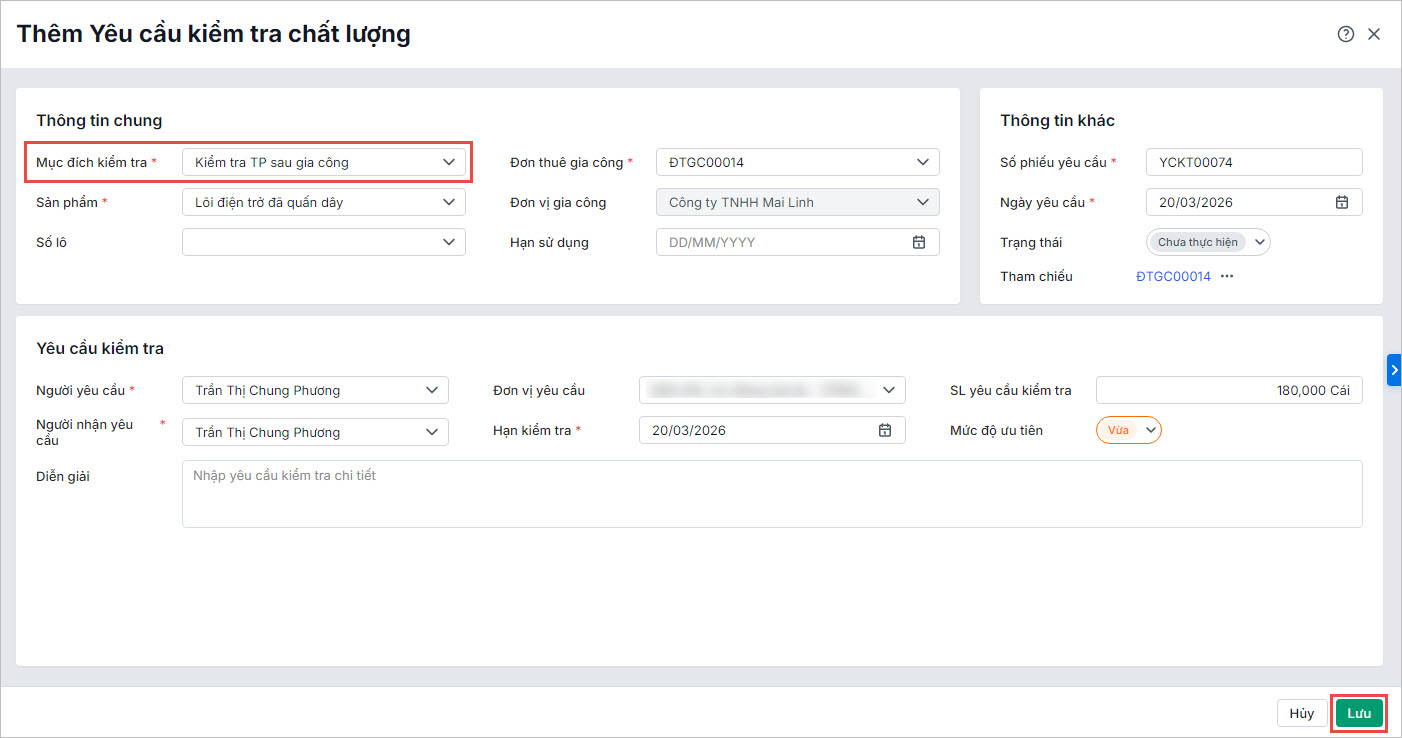The image size is (1402, 738).
Task: Focus the Diễn giải description text area
Action: coord(771,493)
